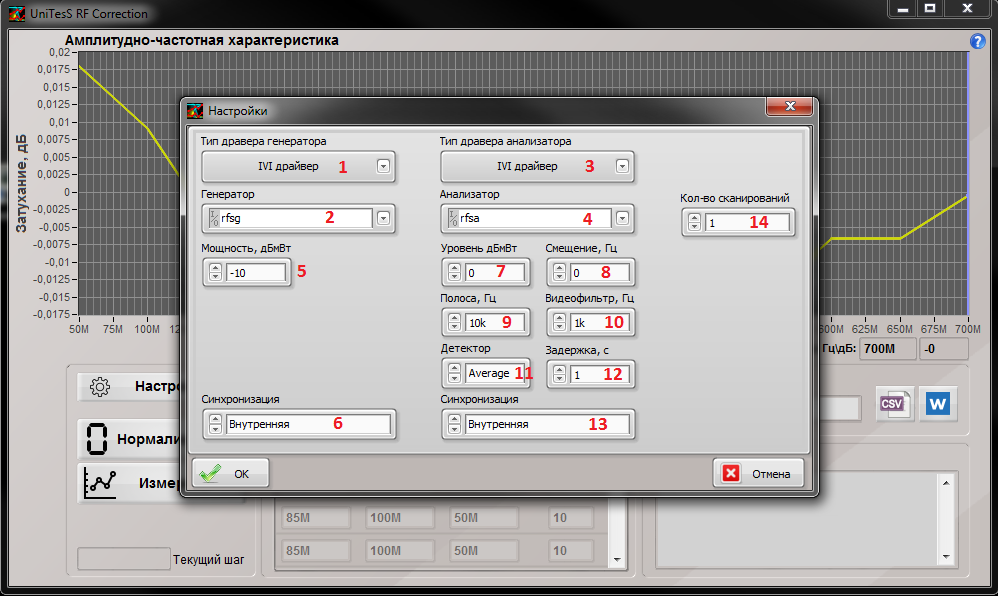Click the green checkmark OK button
The width and height of the screenshot is (998, 596).
coord(230,474)
